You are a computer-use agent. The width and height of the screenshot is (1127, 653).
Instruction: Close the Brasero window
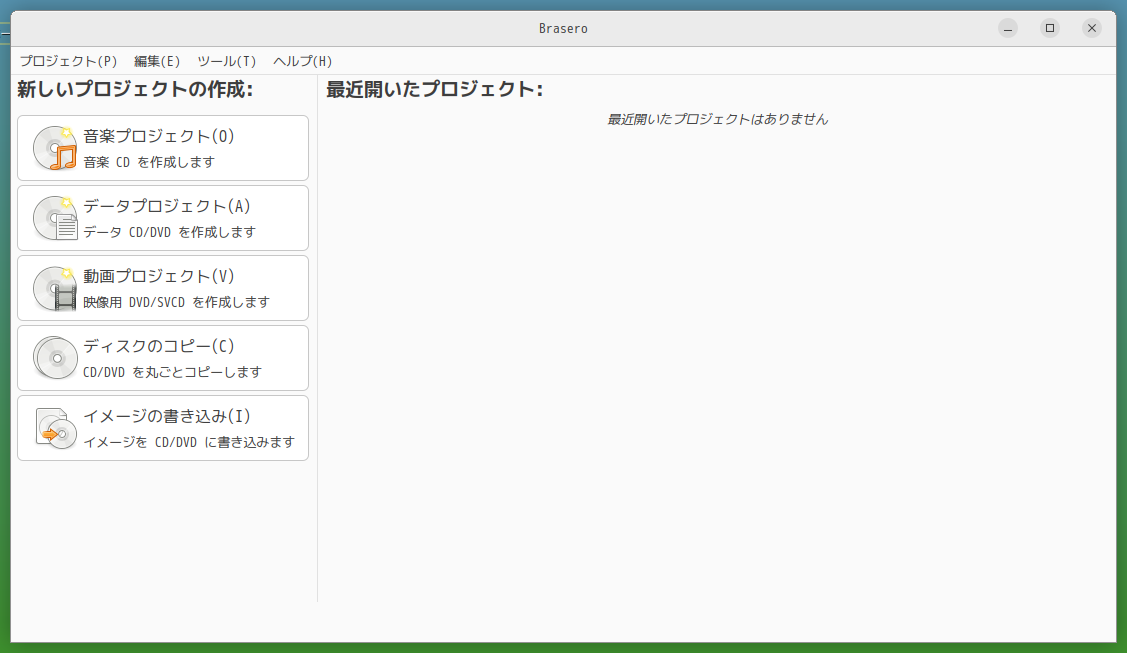tap(1091, 28)
